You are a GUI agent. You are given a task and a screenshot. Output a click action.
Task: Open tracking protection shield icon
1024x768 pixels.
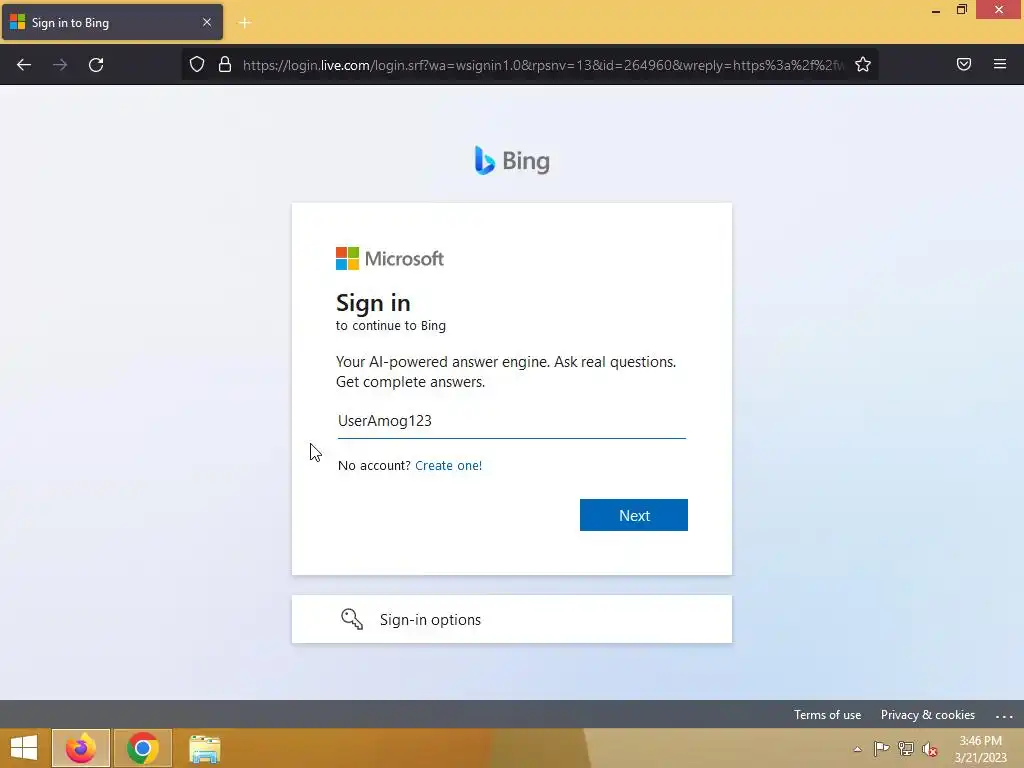[x=197, y=64]
